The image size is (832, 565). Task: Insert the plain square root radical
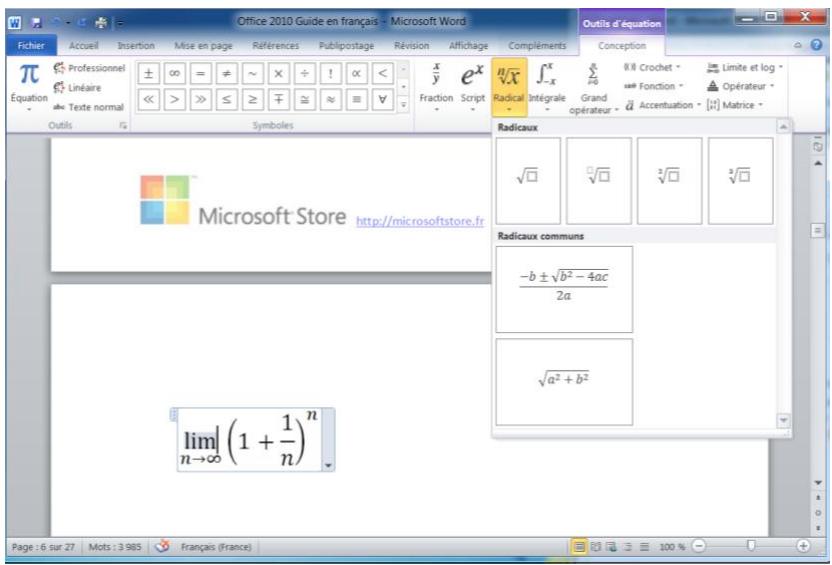pos(528,181)
